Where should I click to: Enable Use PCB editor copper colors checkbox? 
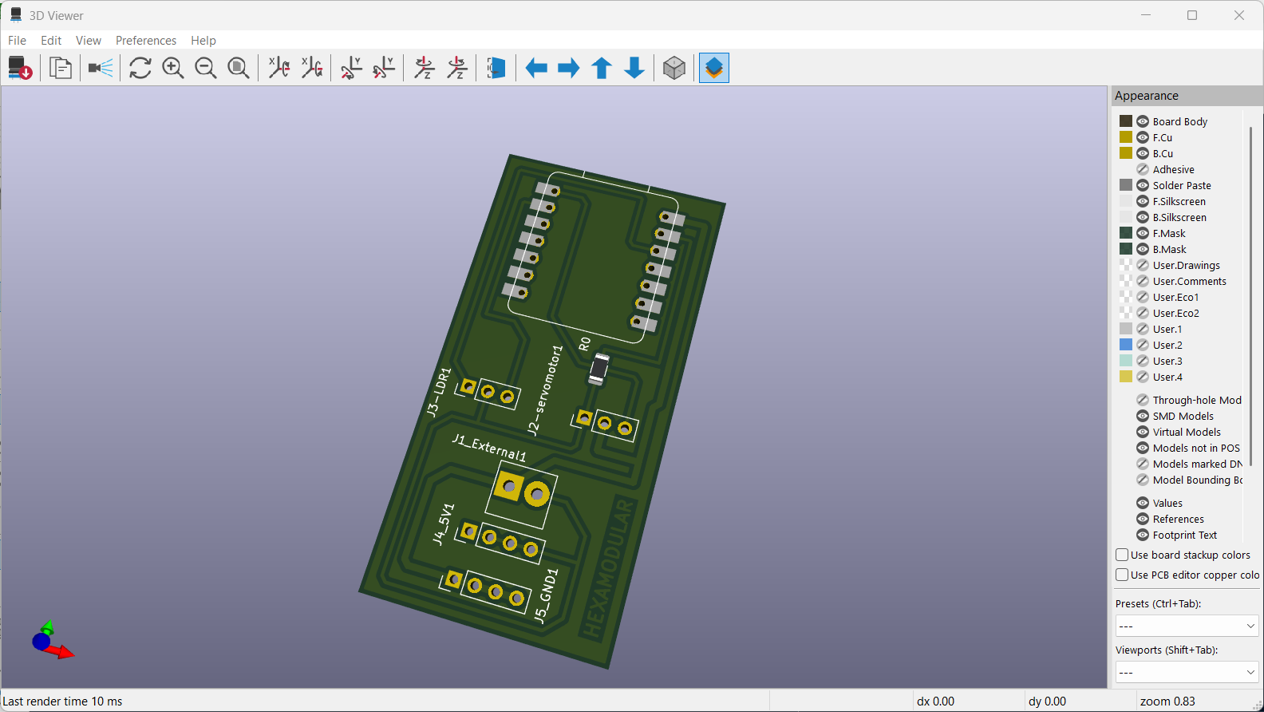(1122, 575)
